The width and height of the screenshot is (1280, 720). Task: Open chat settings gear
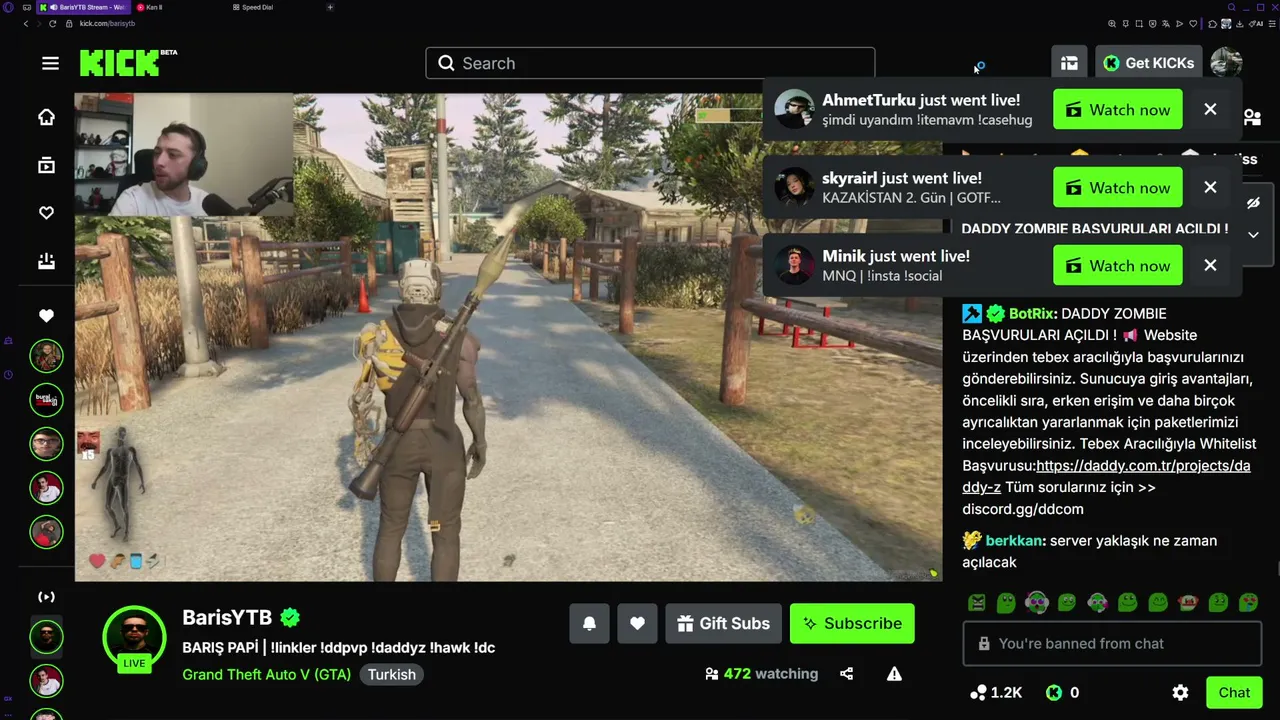coord(1180,692)
